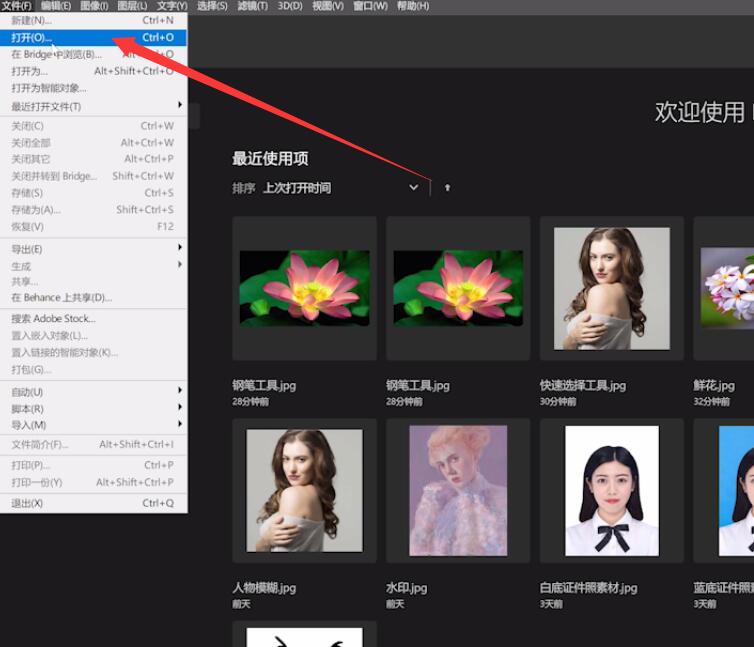Open first 钢笔工具.jpg lotus thumbnail
Screen dimensions: 754x647
pyautogui.click(x=304, y=288)
